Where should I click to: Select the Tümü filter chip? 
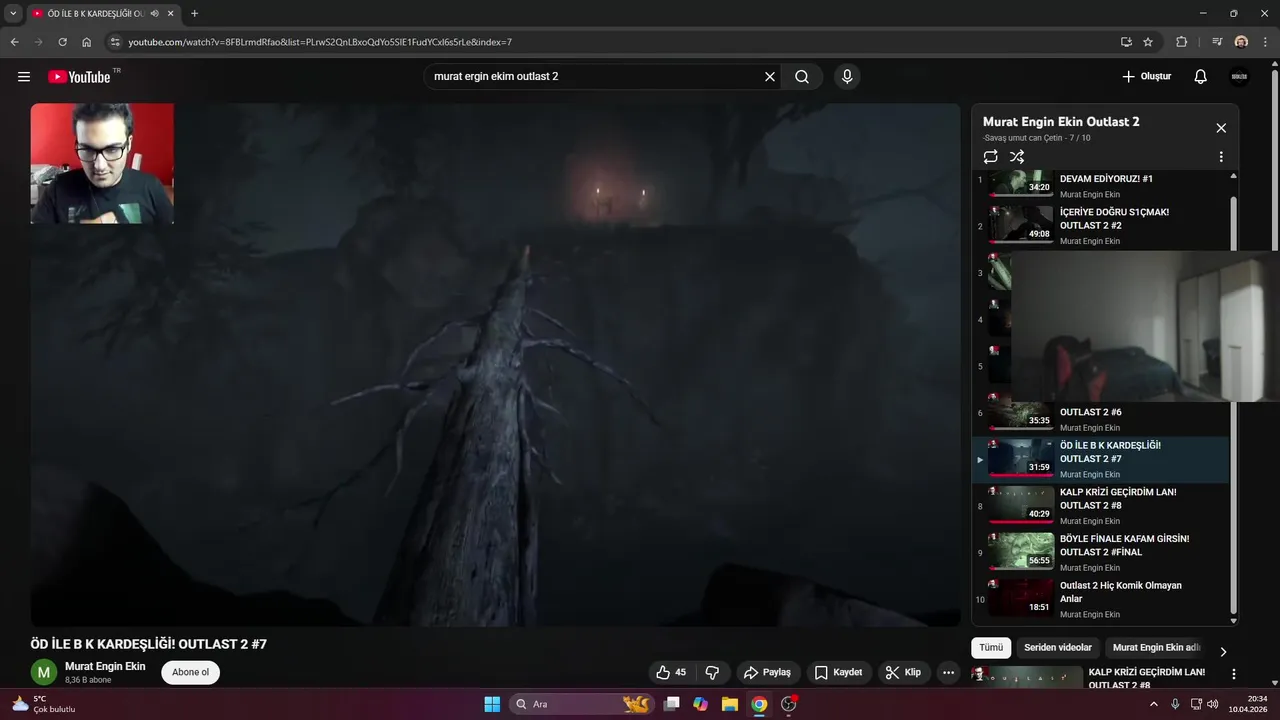[991, 648]
